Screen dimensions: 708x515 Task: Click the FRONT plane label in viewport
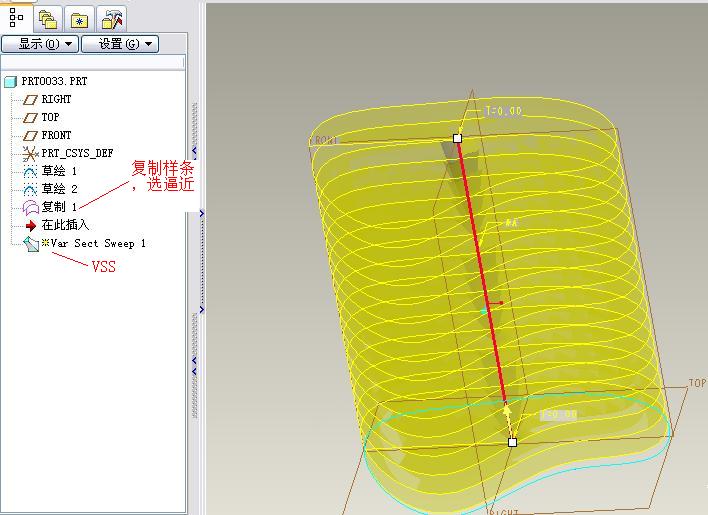(324, 141)
